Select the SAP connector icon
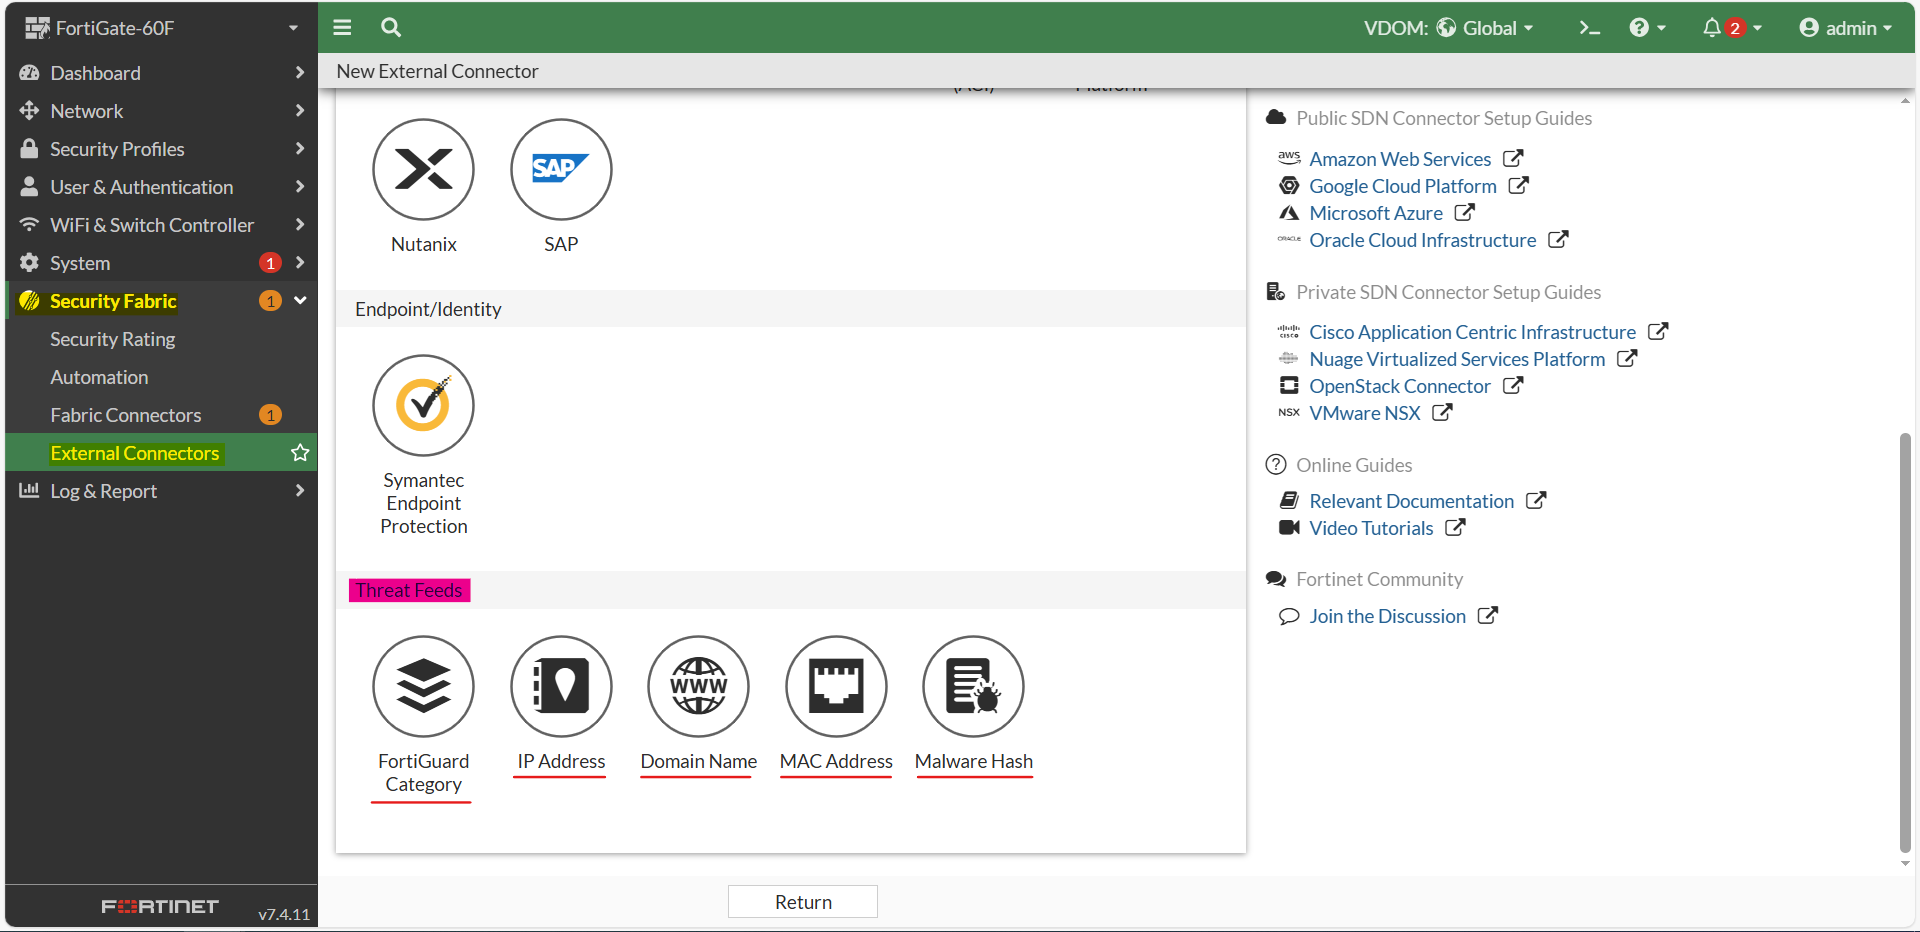 pyautogui.click(x=561, y=169)
